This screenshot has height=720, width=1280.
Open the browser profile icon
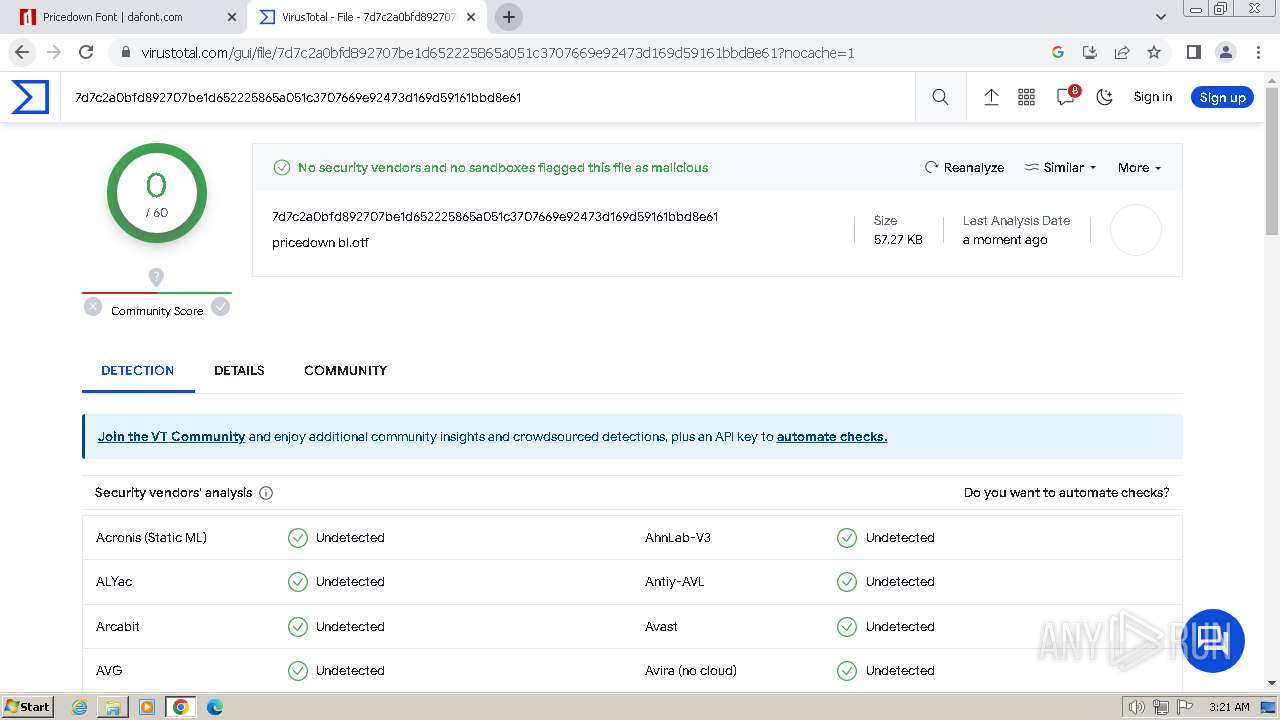tap(1225, 52)
